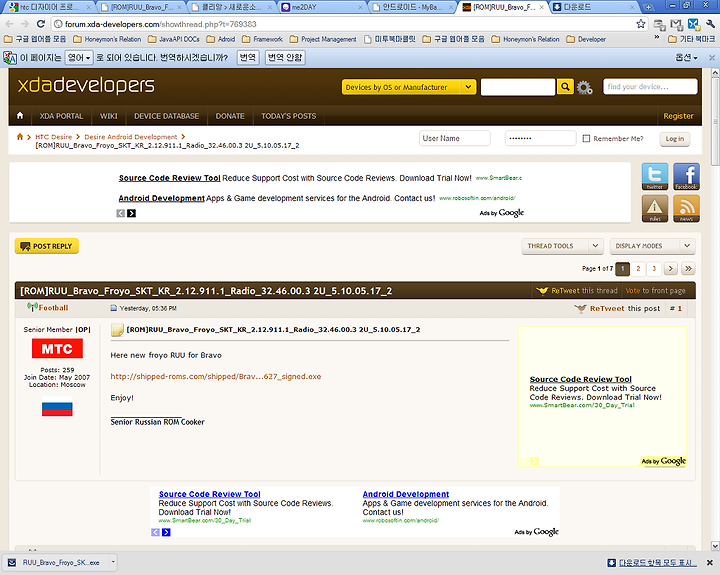Screen dimensions: 720x575
Task: Switch to the htc browser tab
Action: click(x=48, y=7)
